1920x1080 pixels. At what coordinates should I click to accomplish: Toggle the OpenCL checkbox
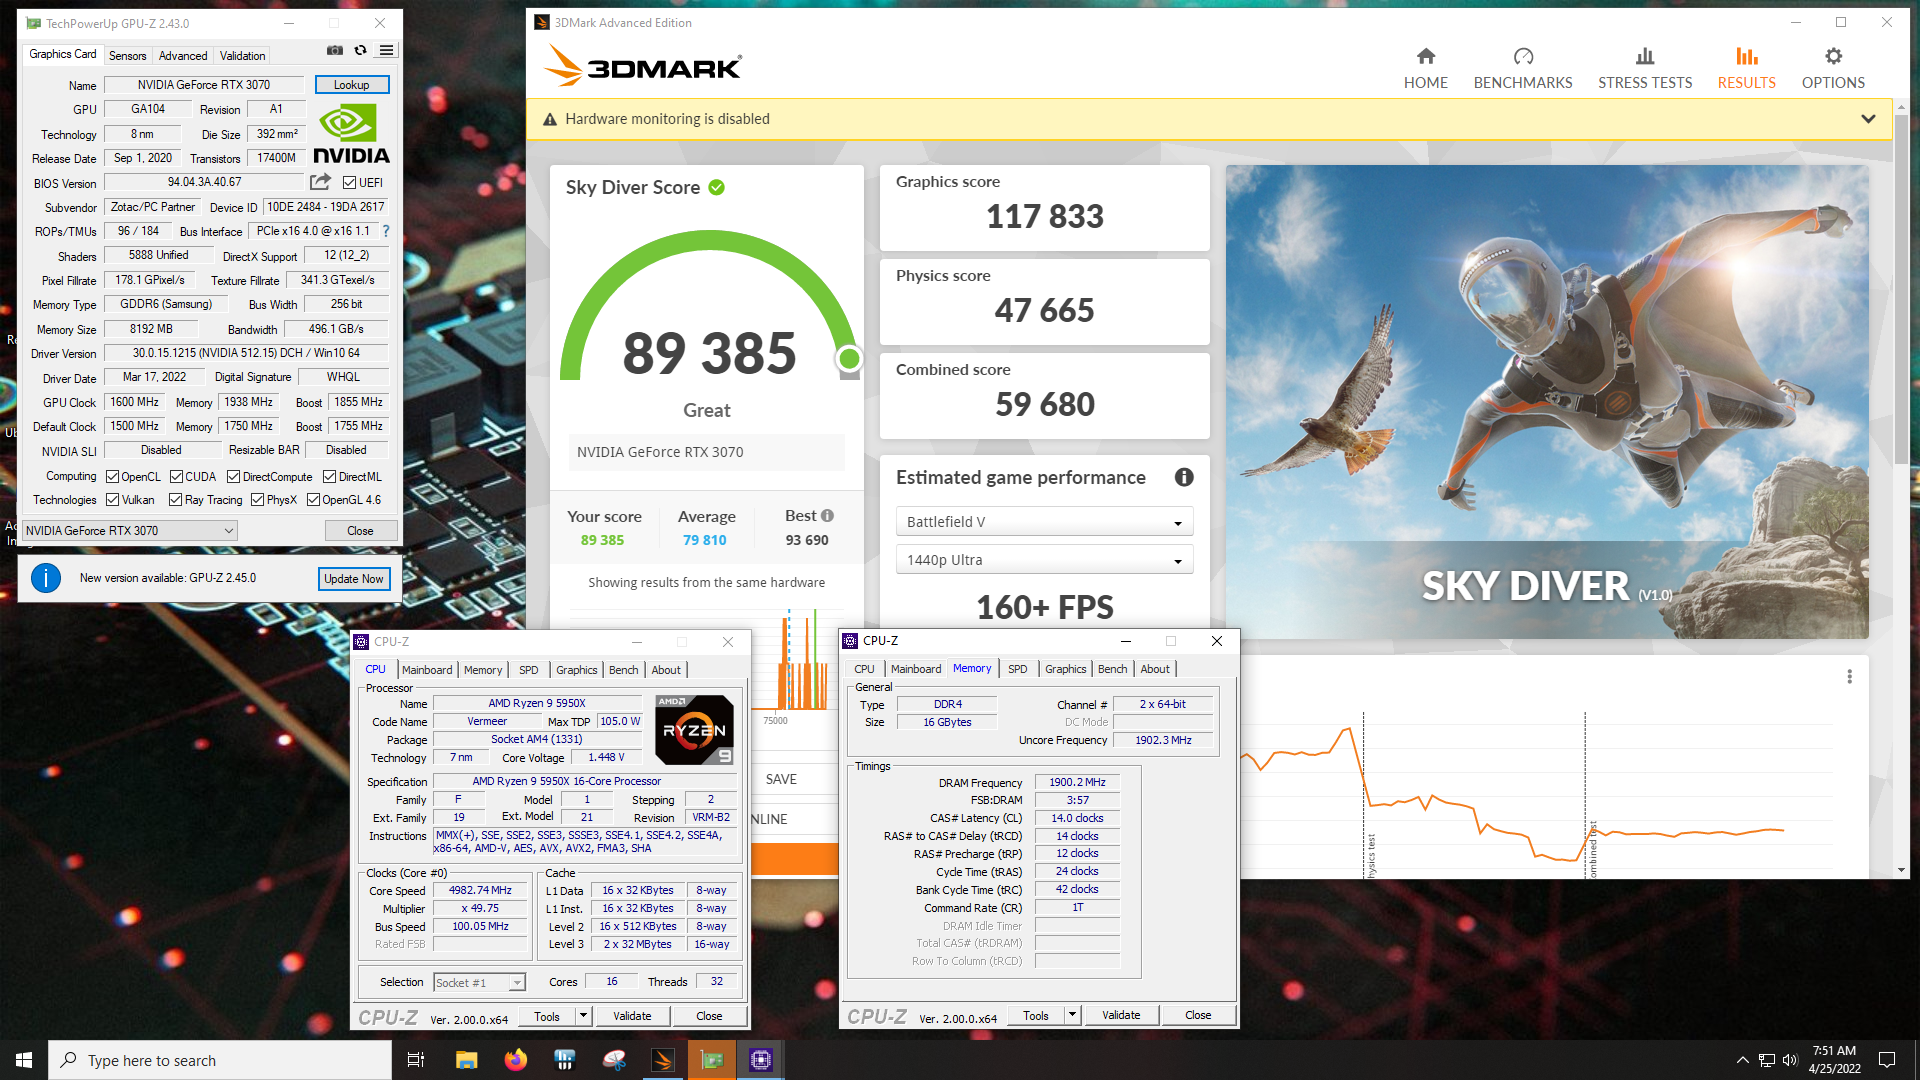tap(113, 477)
